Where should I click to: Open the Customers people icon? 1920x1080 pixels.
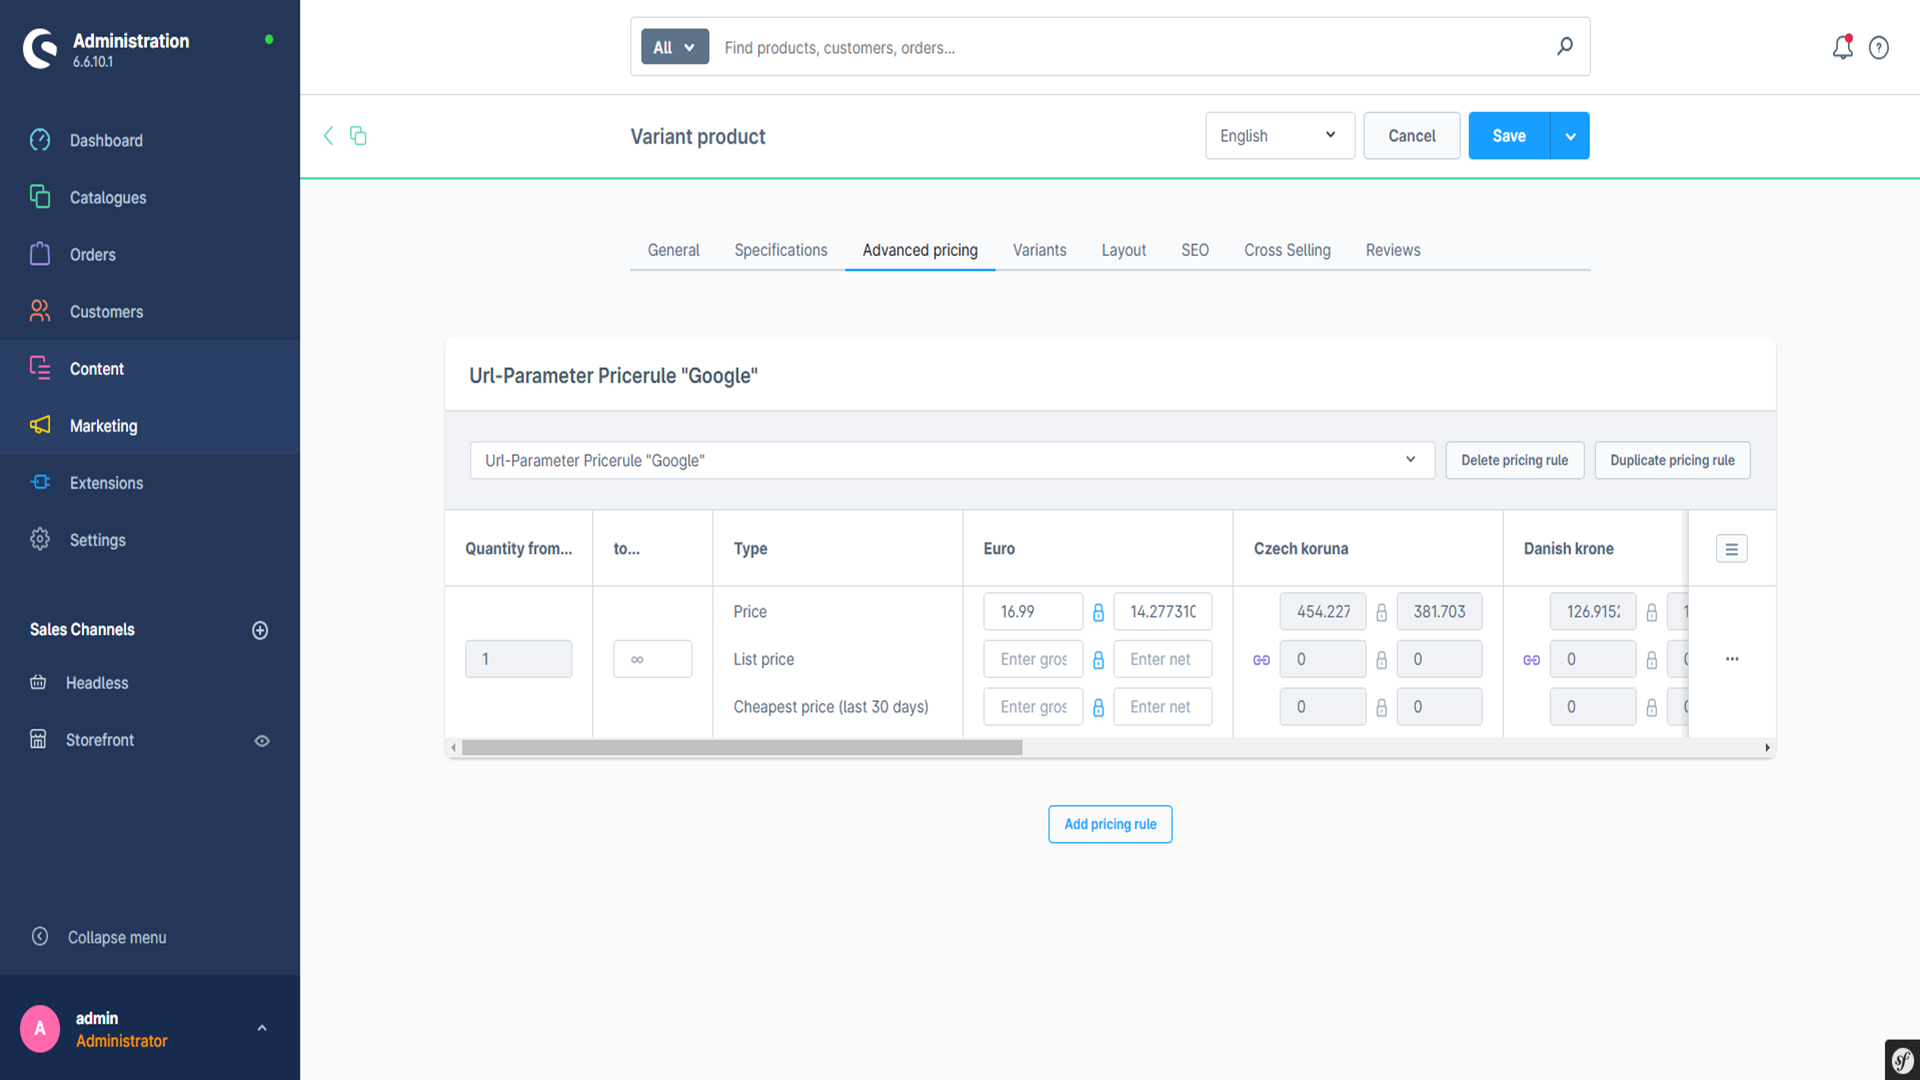40,311
